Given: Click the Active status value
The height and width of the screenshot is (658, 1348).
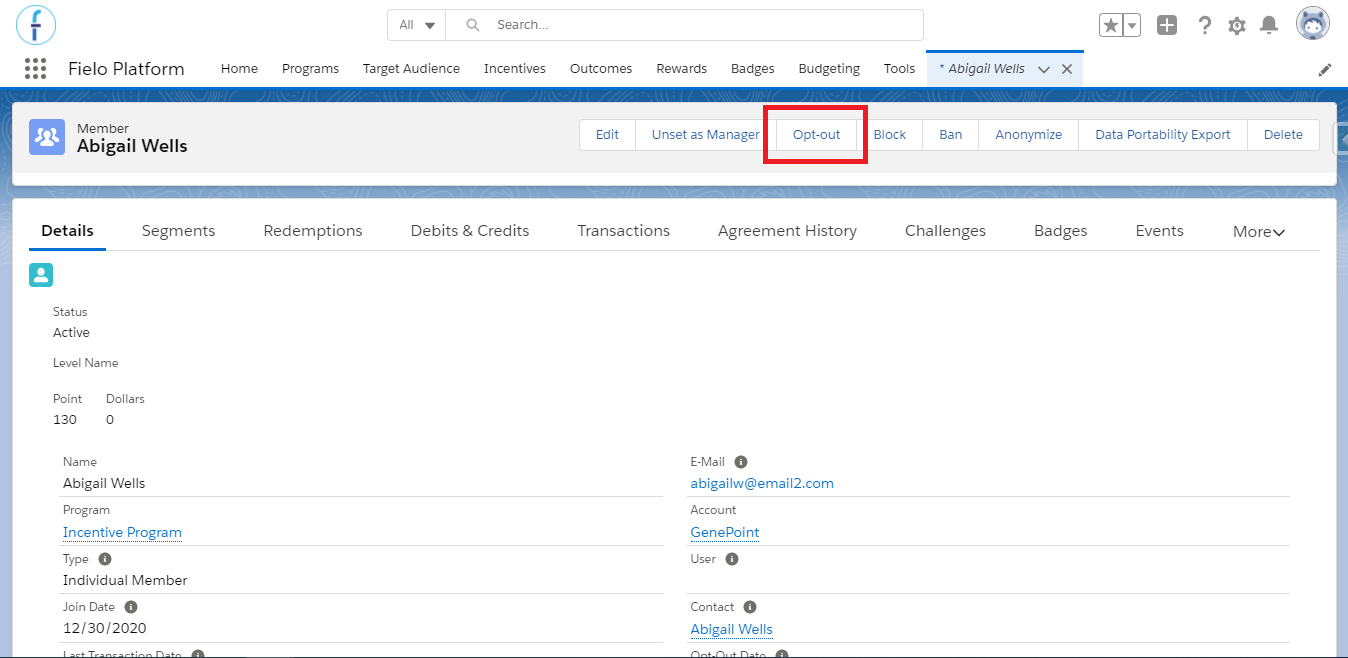Looking at the screenshot, I should (71, 332).
